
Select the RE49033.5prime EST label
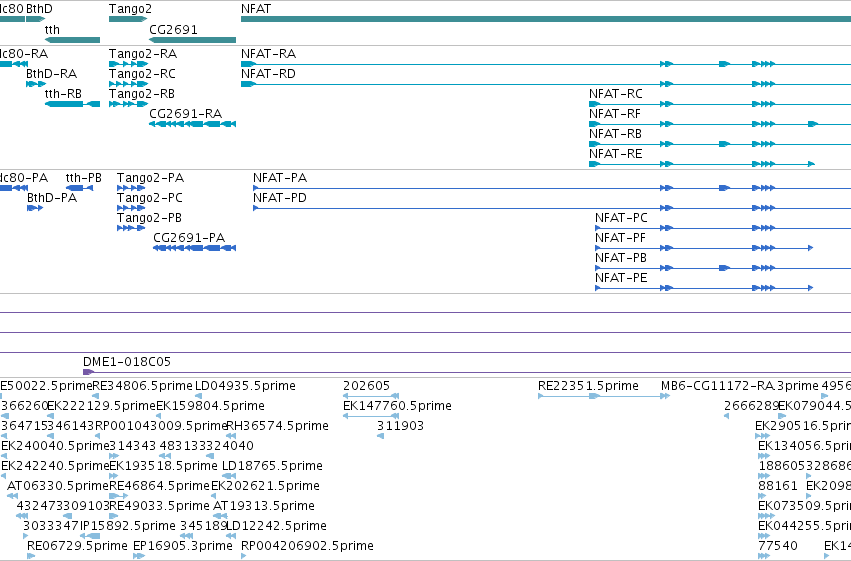coord(160,506)
